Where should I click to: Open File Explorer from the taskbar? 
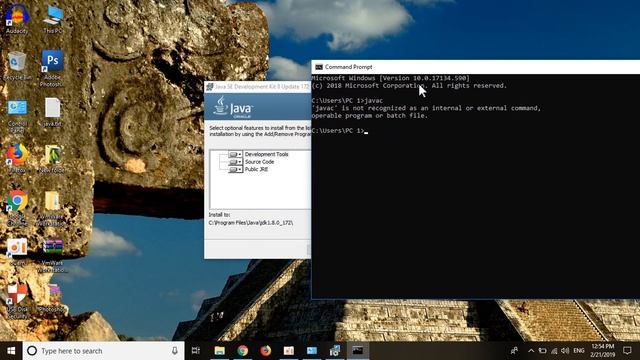220,351
